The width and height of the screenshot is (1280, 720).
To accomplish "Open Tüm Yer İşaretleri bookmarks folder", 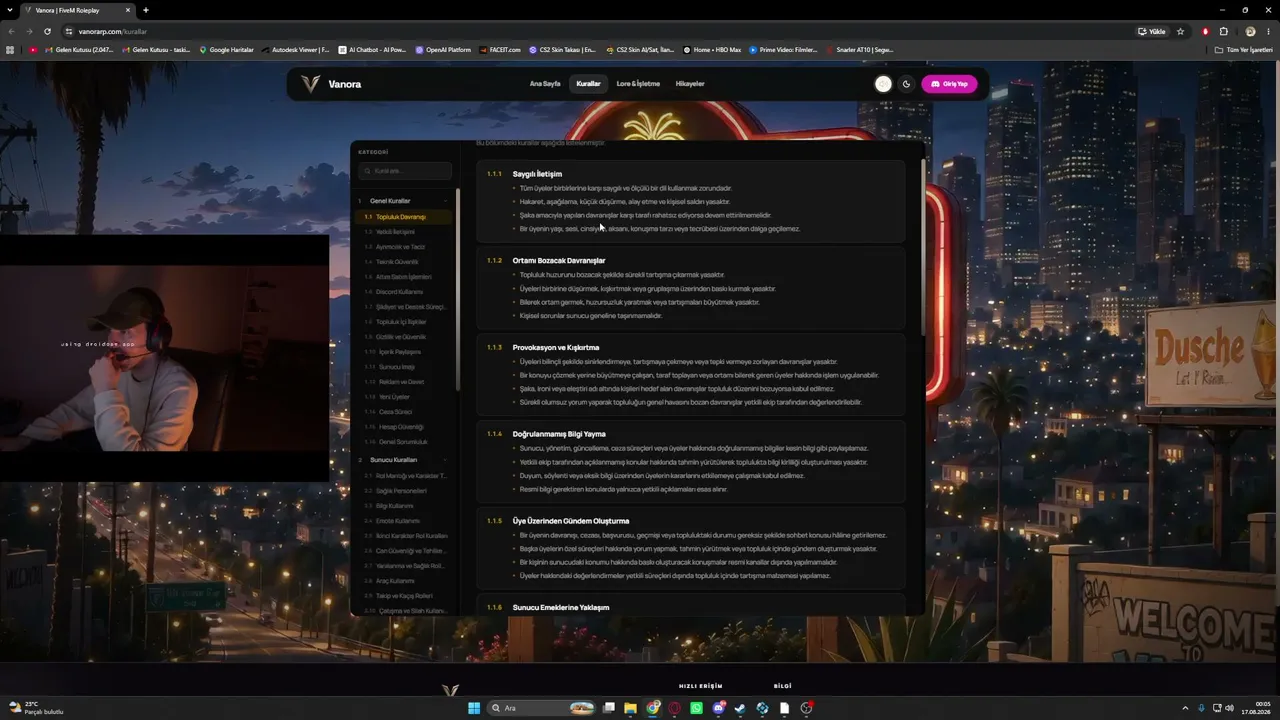I will [1243, 50].
